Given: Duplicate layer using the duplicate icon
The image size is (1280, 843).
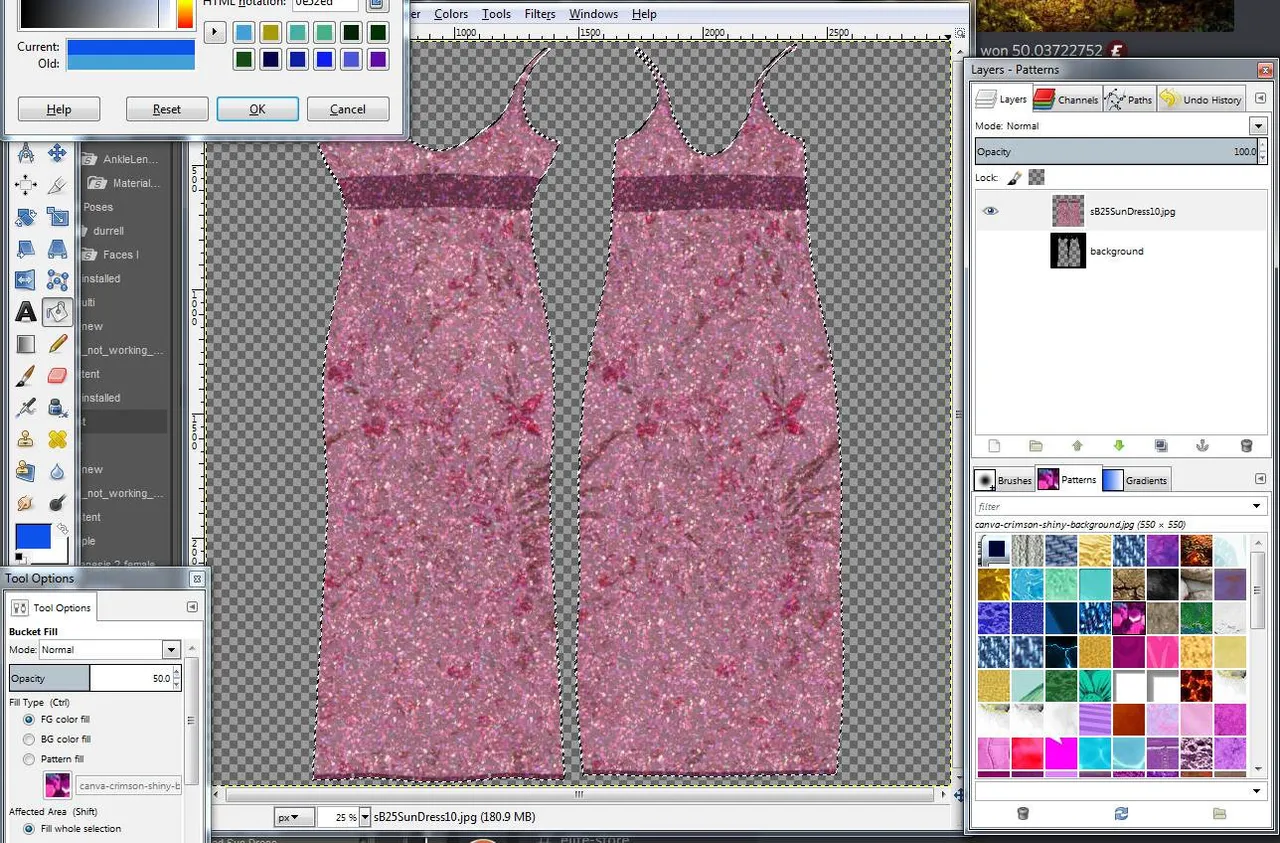Looking at the screenshot, I should tap(1161, 446).
